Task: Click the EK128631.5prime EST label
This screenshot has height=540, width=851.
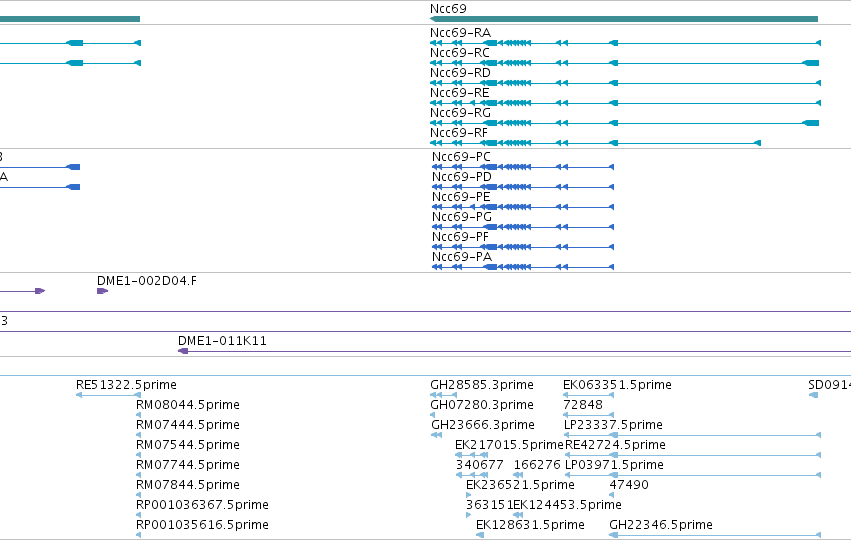Action: [x=530, y=525]
